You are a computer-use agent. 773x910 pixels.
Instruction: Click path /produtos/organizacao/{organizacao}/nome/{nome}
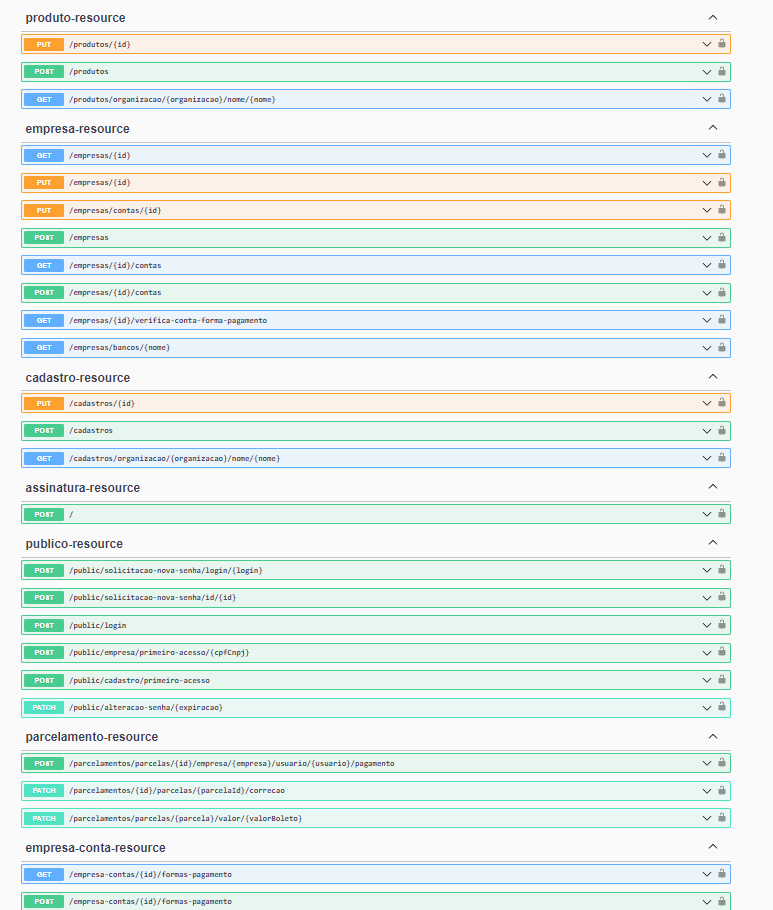click(x=172, y=99)
